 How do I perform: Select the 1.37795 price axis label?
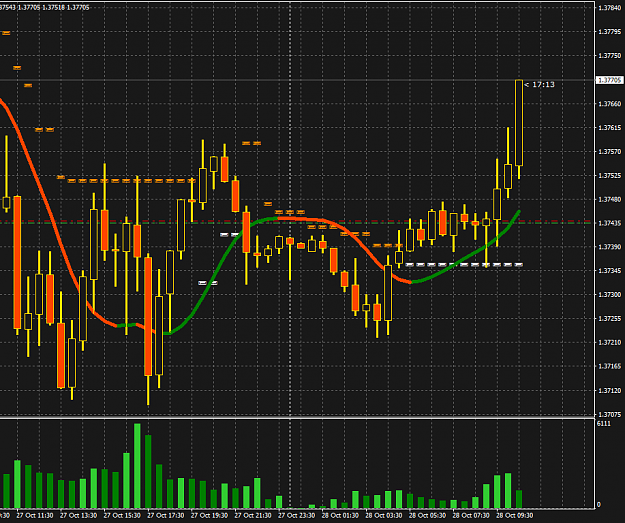(x=610, y=31)
